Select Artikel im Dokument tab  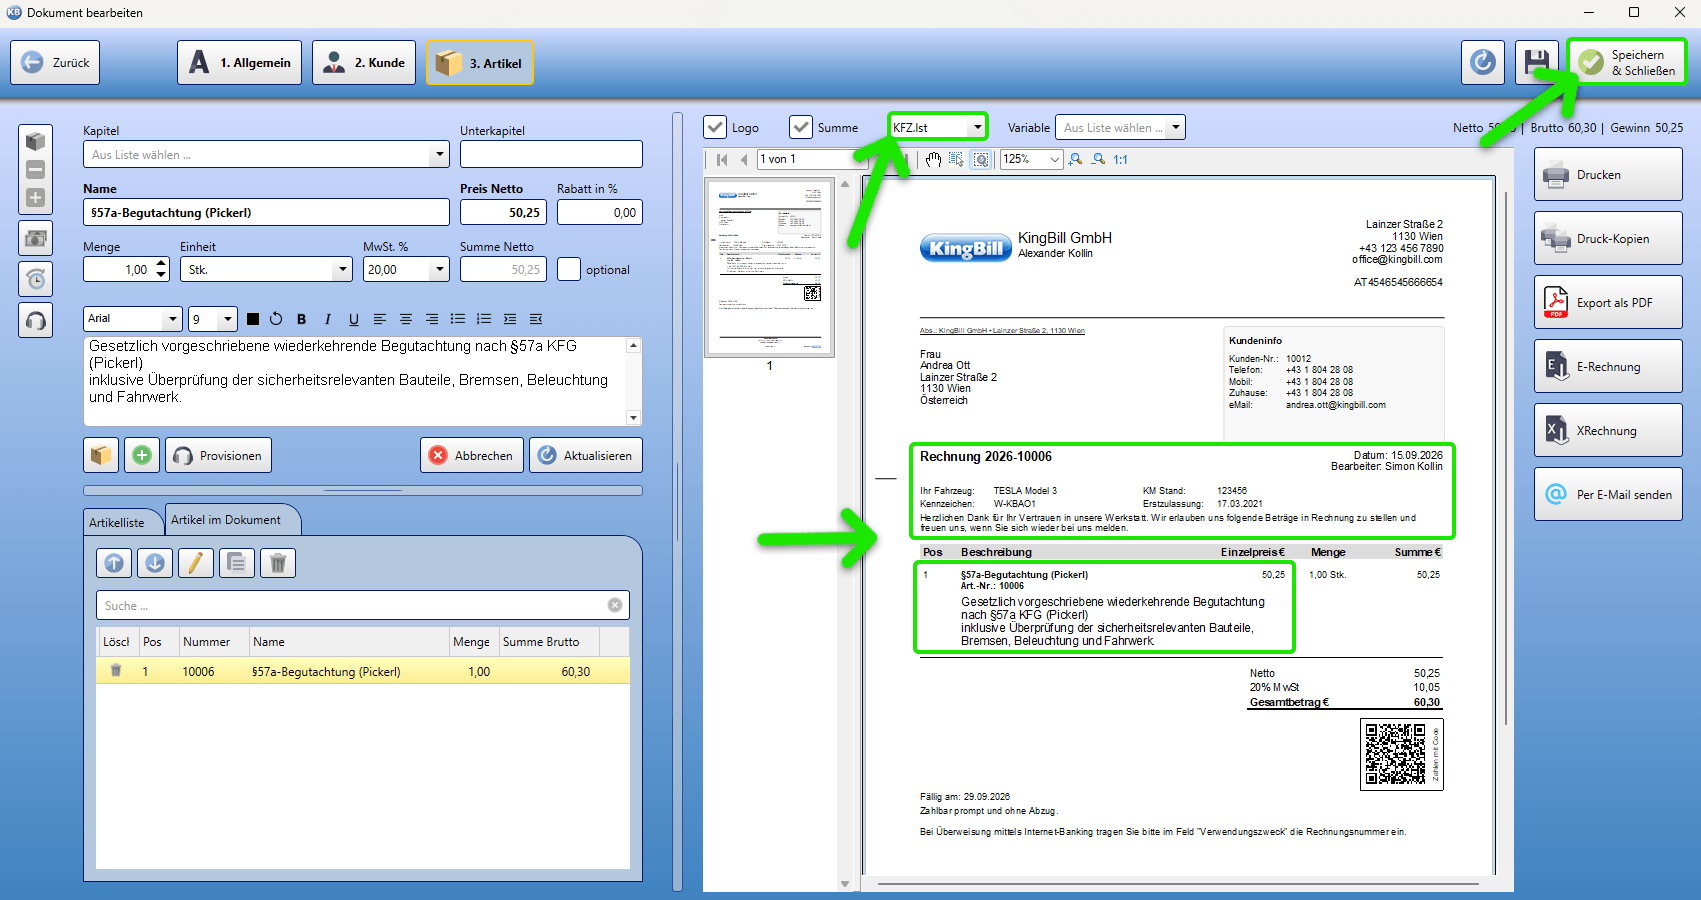[x=226, y=520]
